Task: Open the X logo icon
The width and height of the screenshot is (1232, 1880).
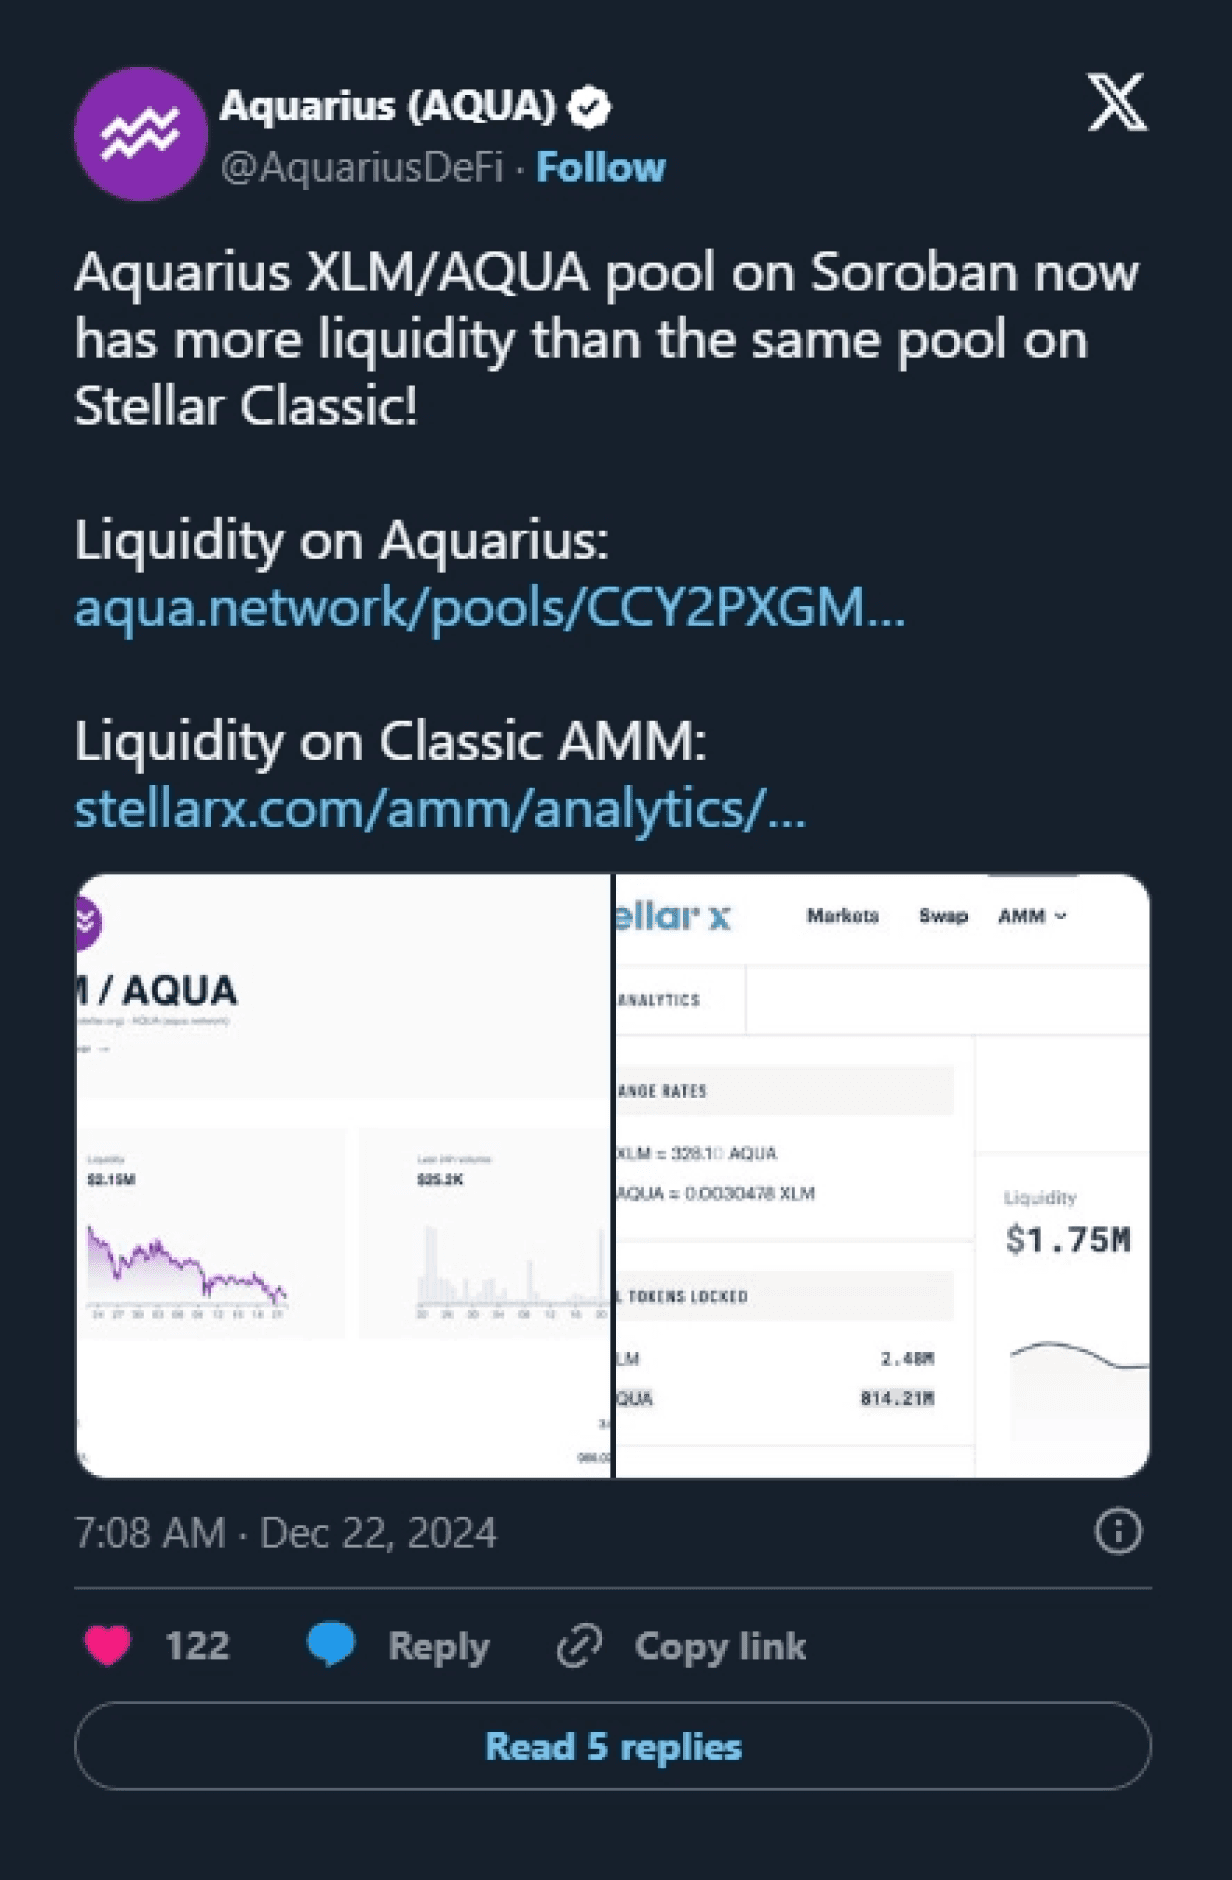Action: [1117, 102]
